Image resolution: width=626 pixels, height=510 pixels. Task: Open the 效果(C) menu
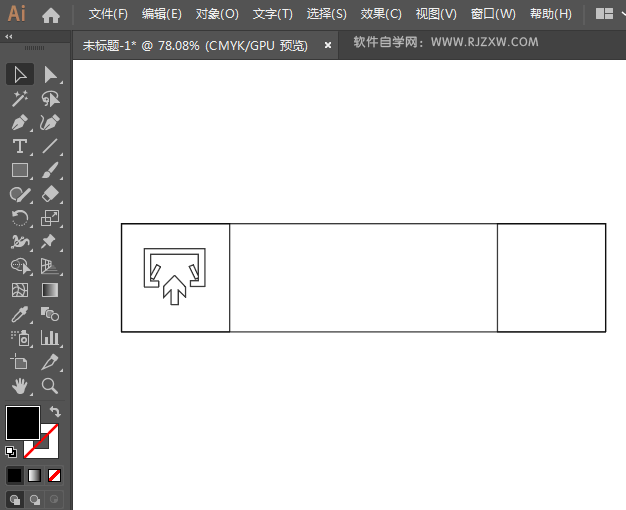pos(381,14)
